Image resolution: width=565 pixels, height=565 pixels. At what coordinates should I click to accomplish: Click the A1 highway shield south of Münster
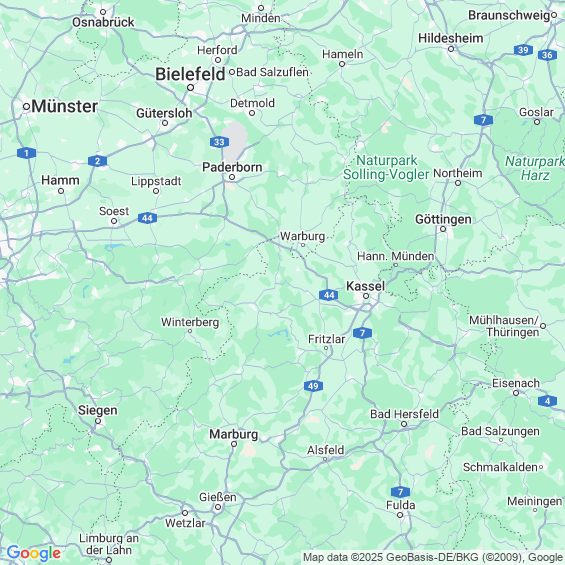(x=26, y=153)
